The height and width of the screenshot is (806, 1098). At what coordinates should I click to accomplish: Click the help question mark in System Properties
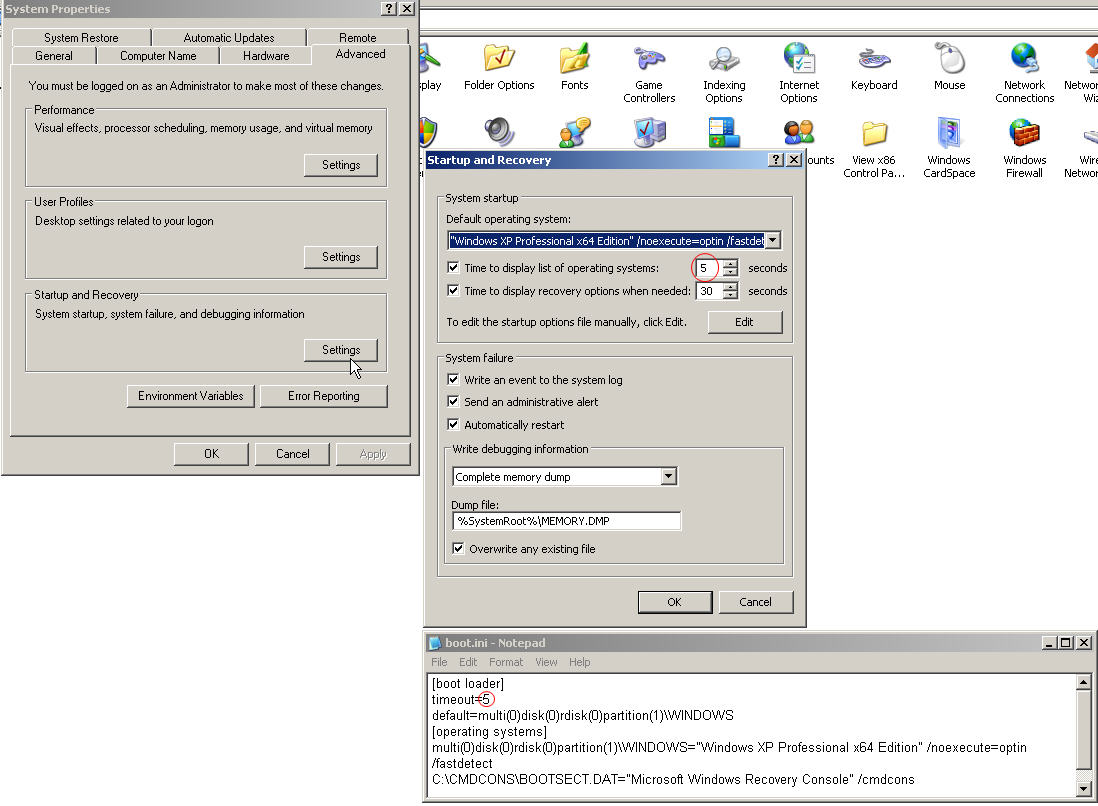click(389, 8)
